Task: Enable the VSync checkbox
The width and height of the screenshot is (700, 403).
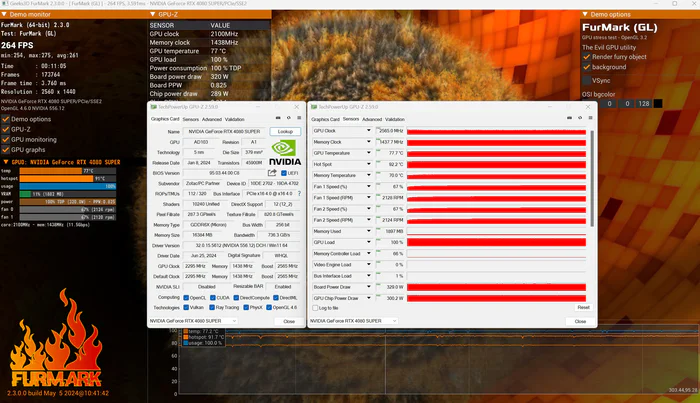Action: click(587, 81)
